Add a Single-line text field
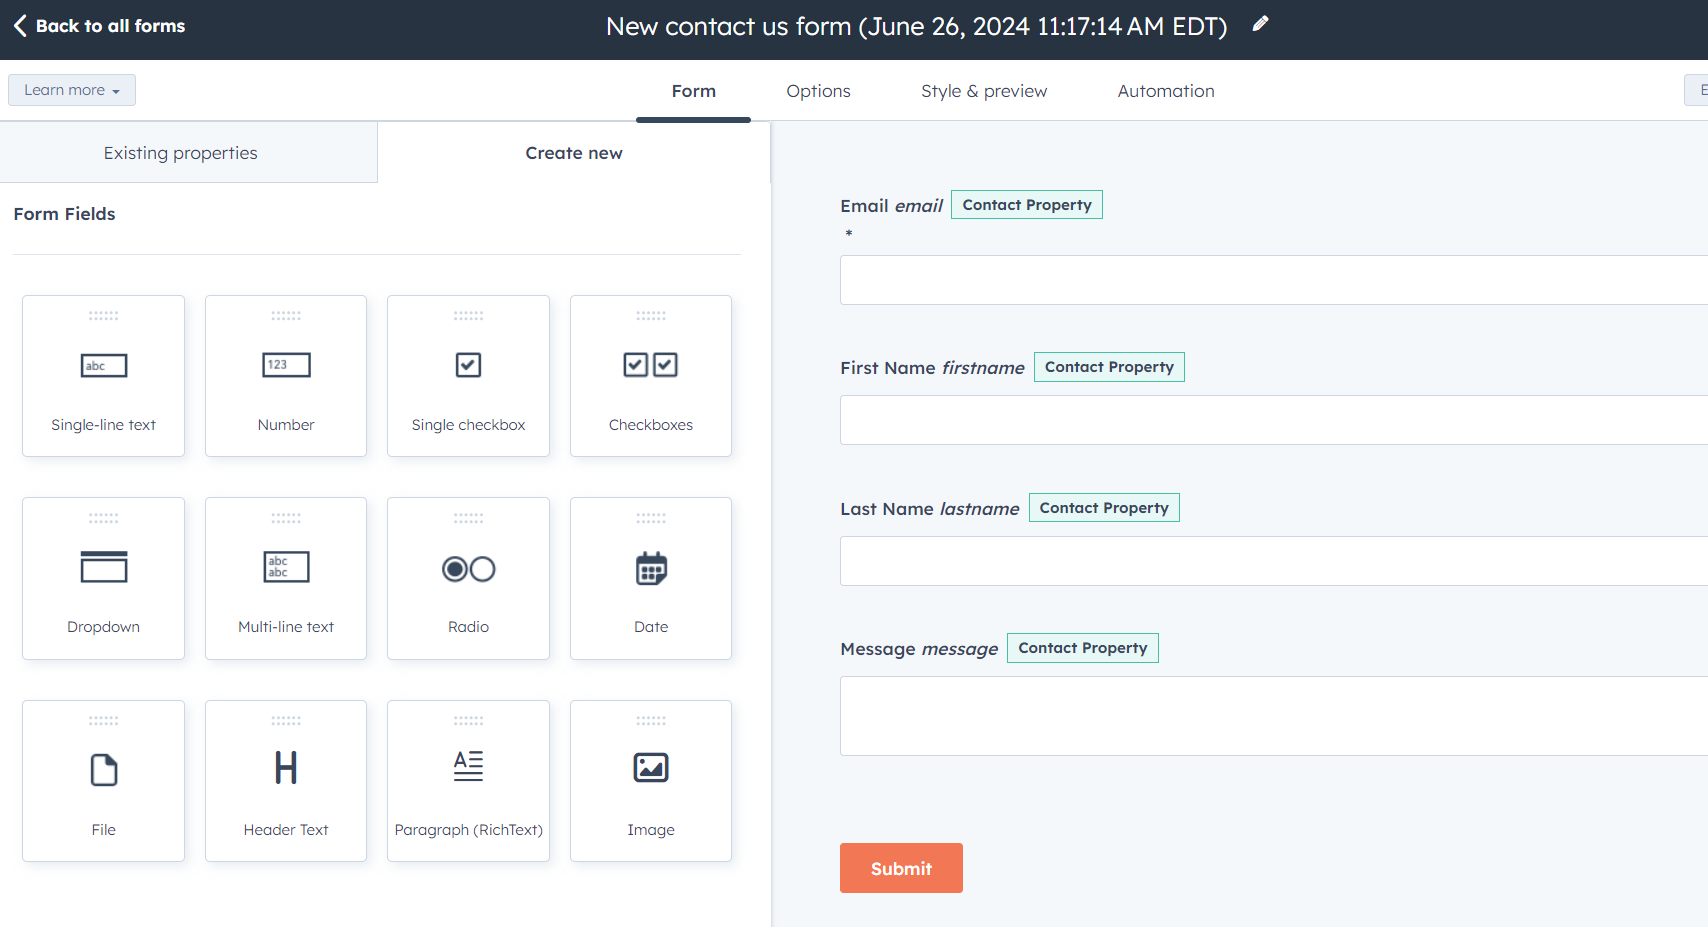The height and width of the screenshot is (927, 1708). (x=103, y=376)
